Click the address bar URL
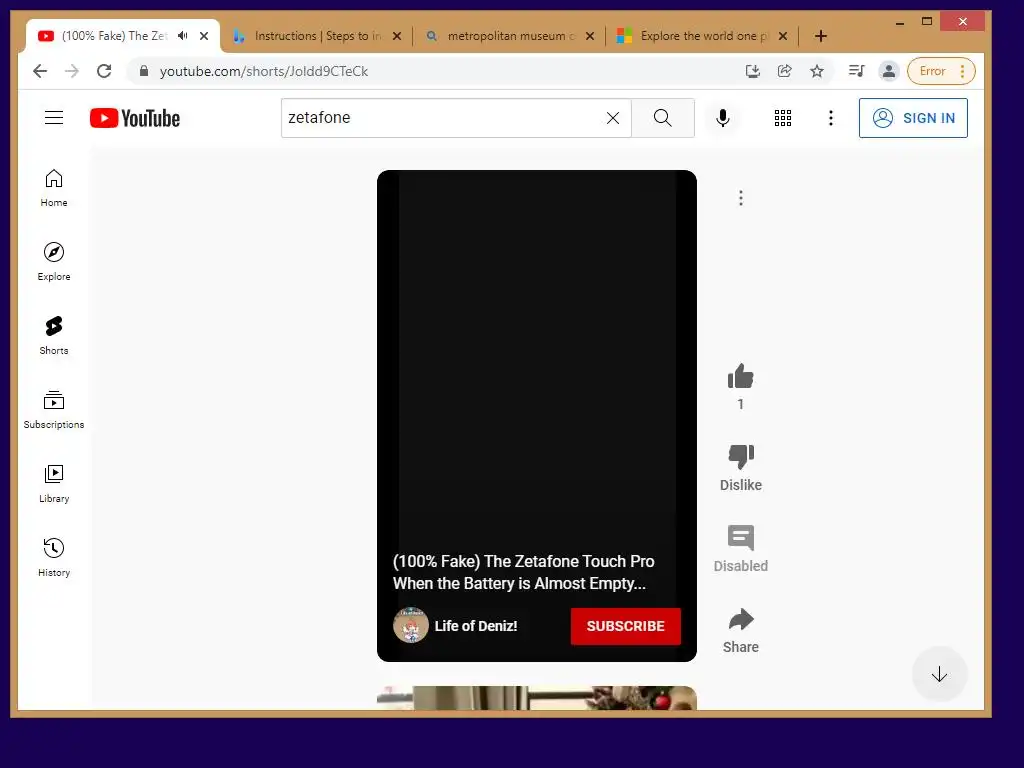Screen dimensions: 1024x768 (x=264, y=71)
